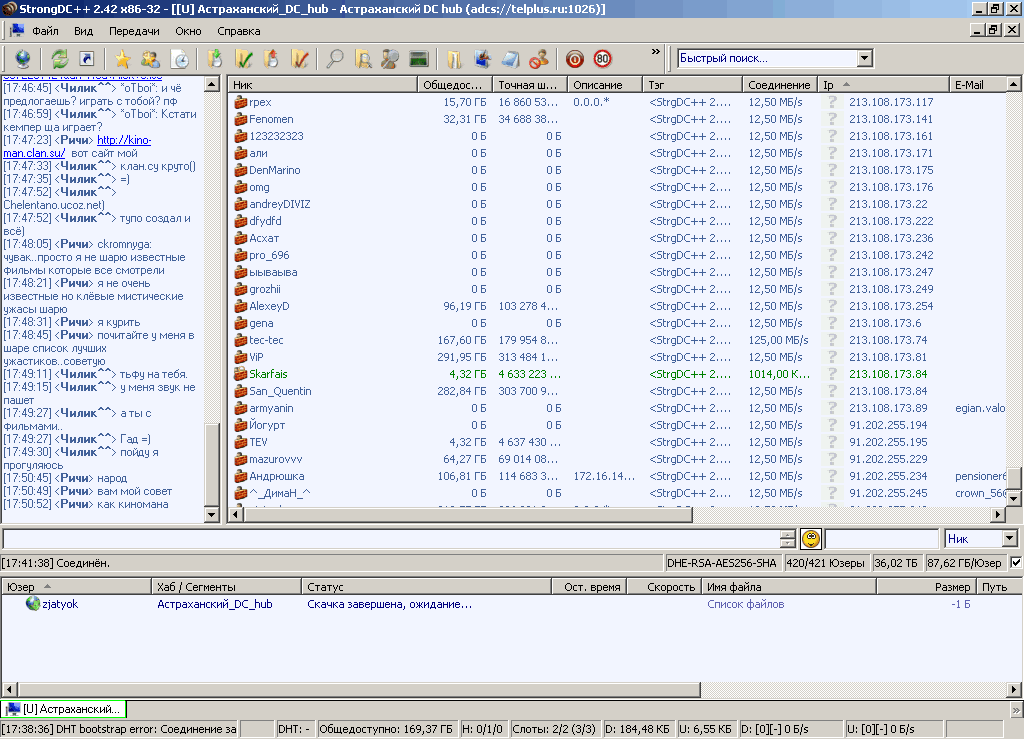Sort user list by Ник column header
Screen dimensions: 1024x740
[x=323, y=85]
